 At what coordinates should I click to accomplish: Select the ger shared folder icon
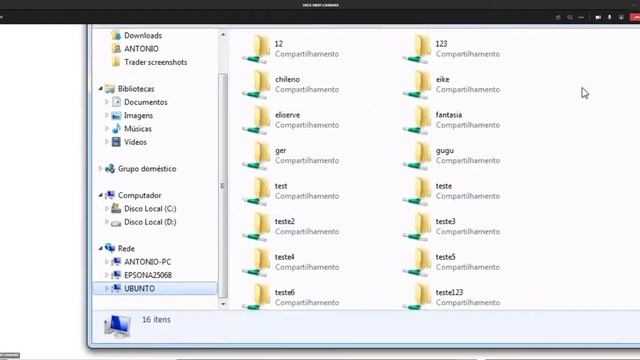pos(257,155)
